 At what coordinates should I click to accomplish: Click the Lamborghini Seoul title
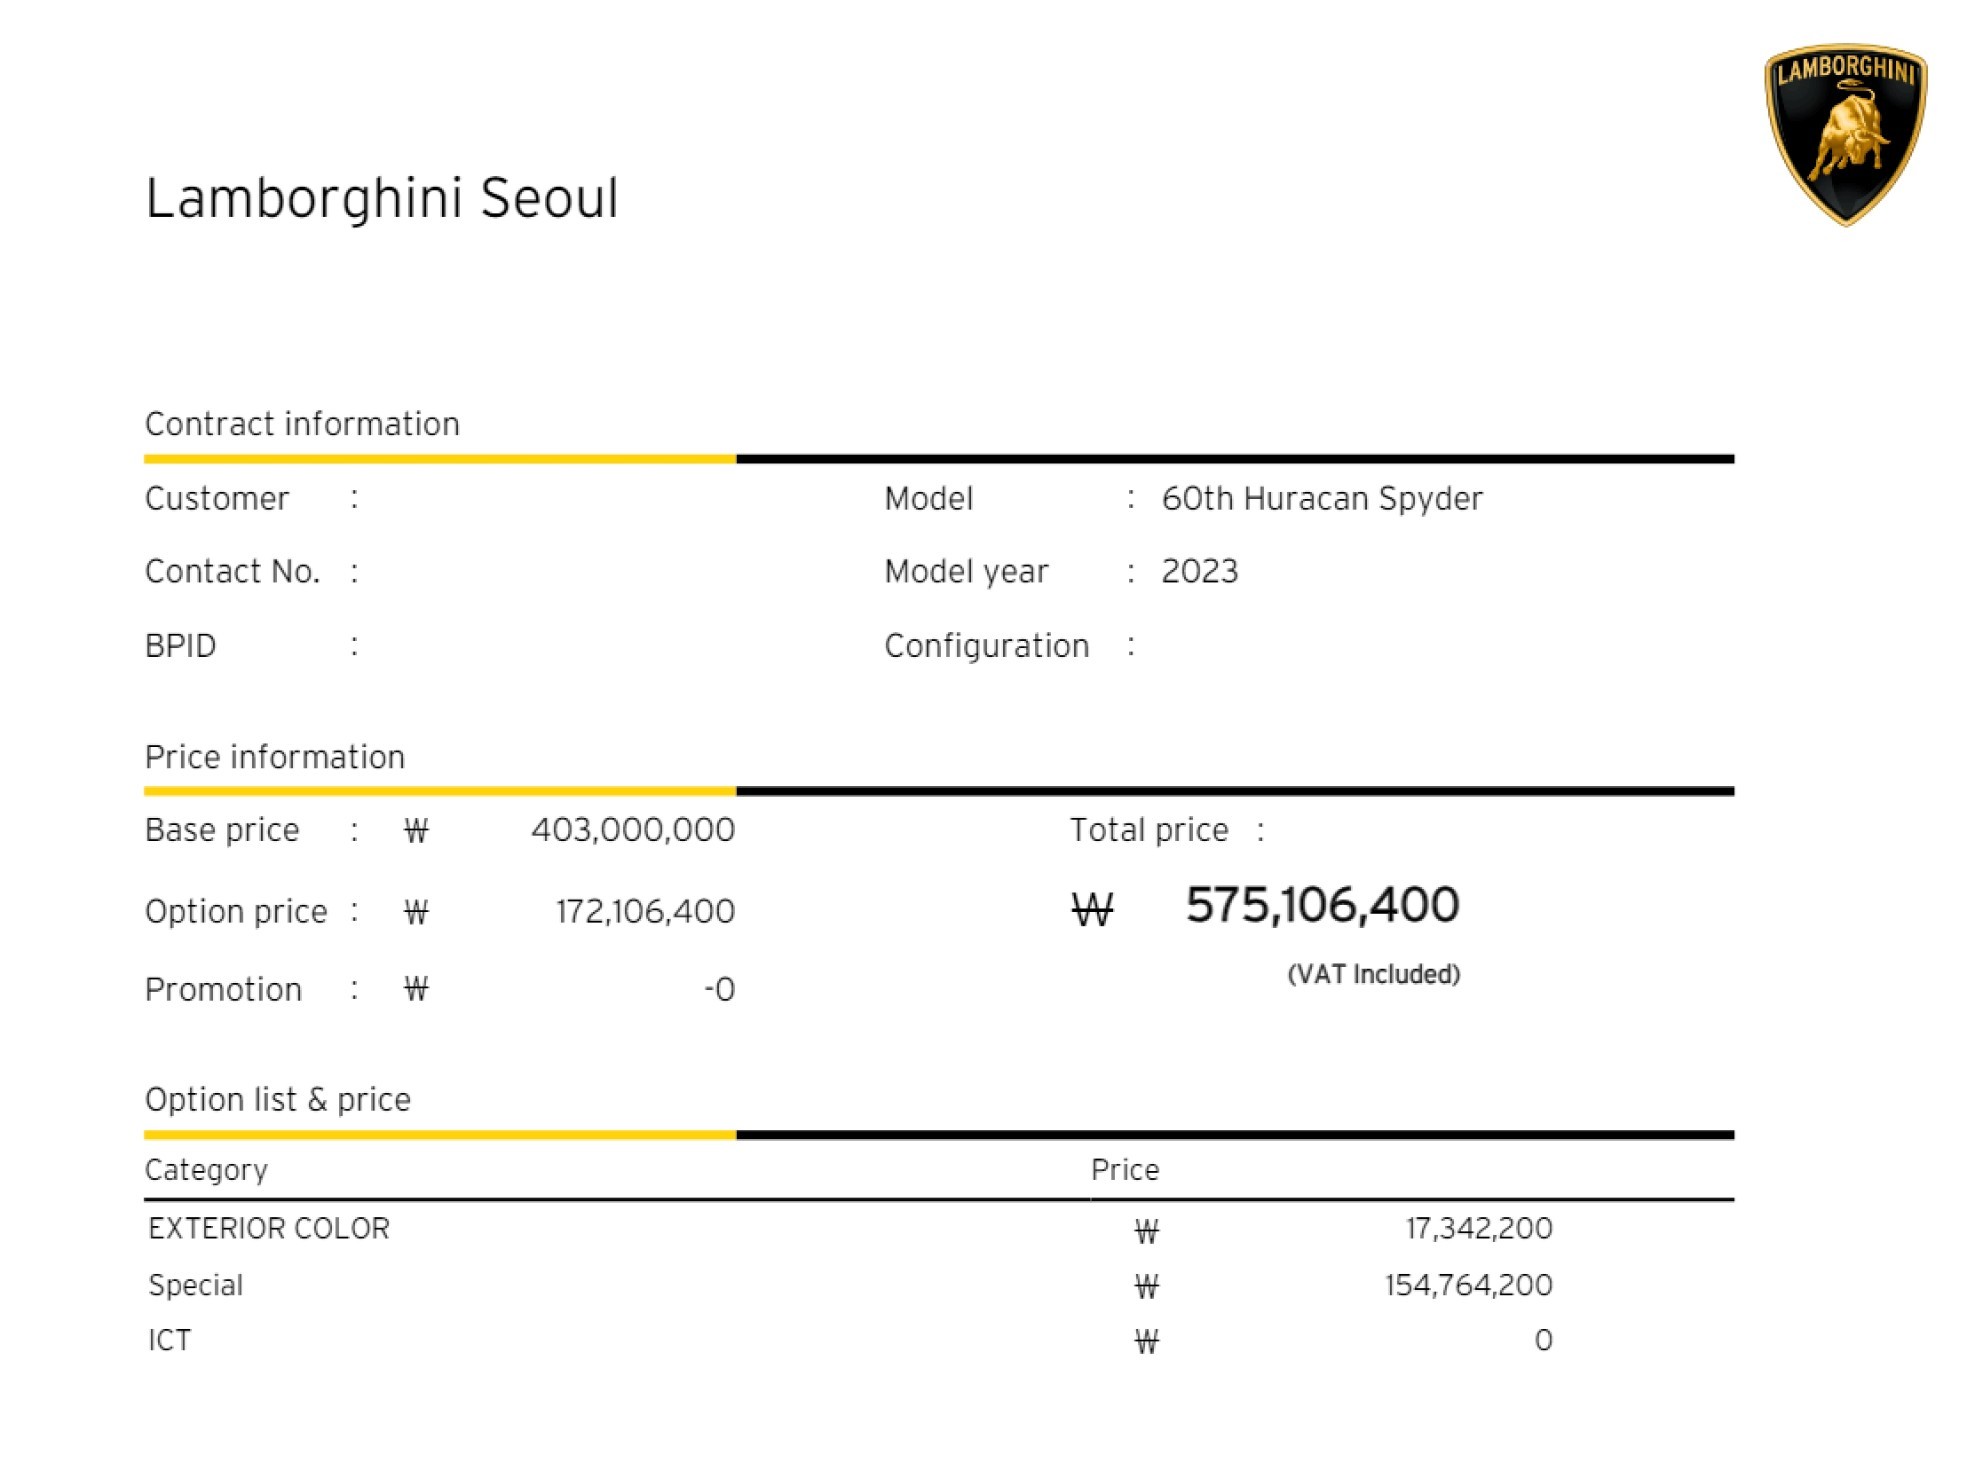382,198
